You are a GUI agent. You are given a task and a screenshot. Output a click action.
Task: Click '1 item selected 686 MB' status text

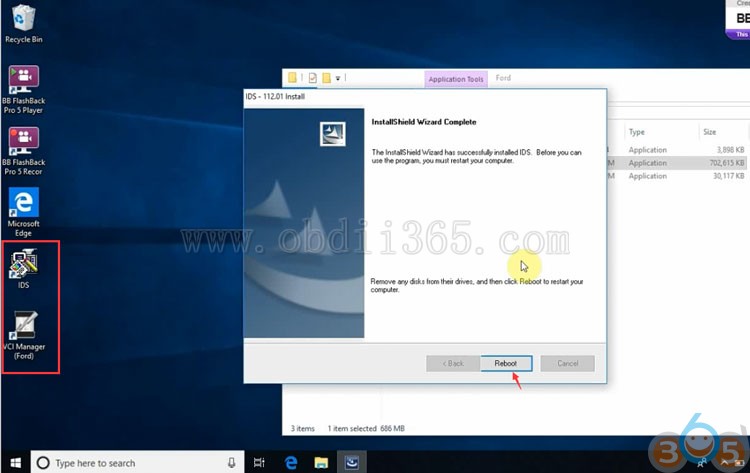(366, 429)
